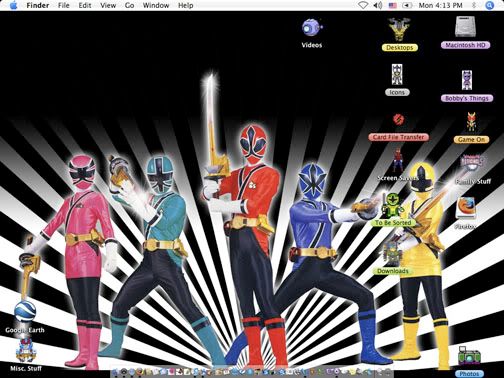The width and height of the screenshot is (504, 378).
Task: Click the US flag input menu
Action: pos(393,5)
